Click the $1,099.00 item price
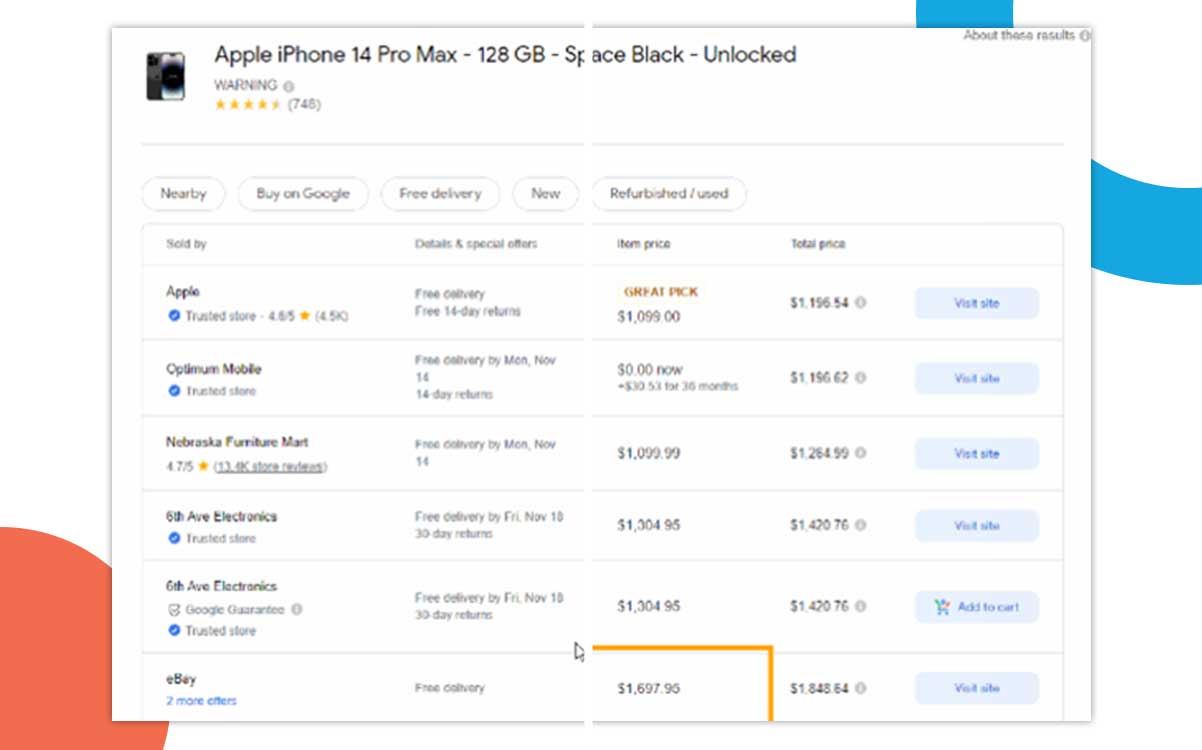Viewport: 1202px width, 750px height. (x=648, y=317)
